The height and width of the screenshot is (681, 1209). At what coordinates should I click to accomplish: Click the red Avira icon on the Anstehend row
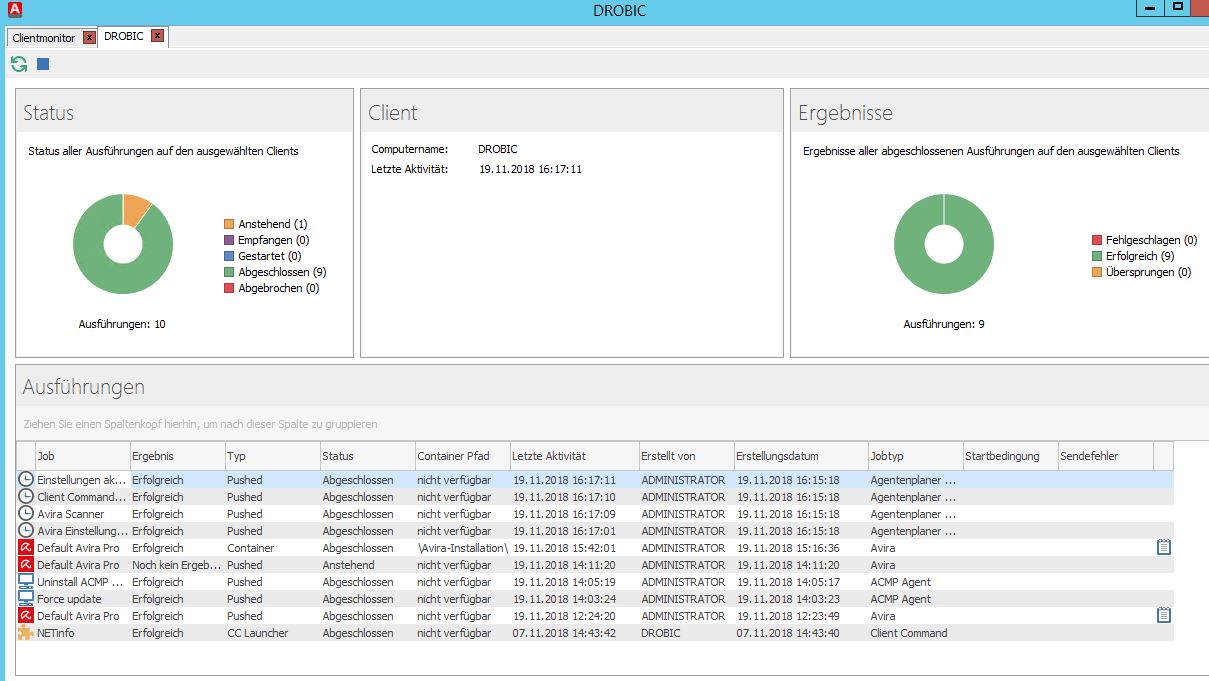(x=26, y=565)
